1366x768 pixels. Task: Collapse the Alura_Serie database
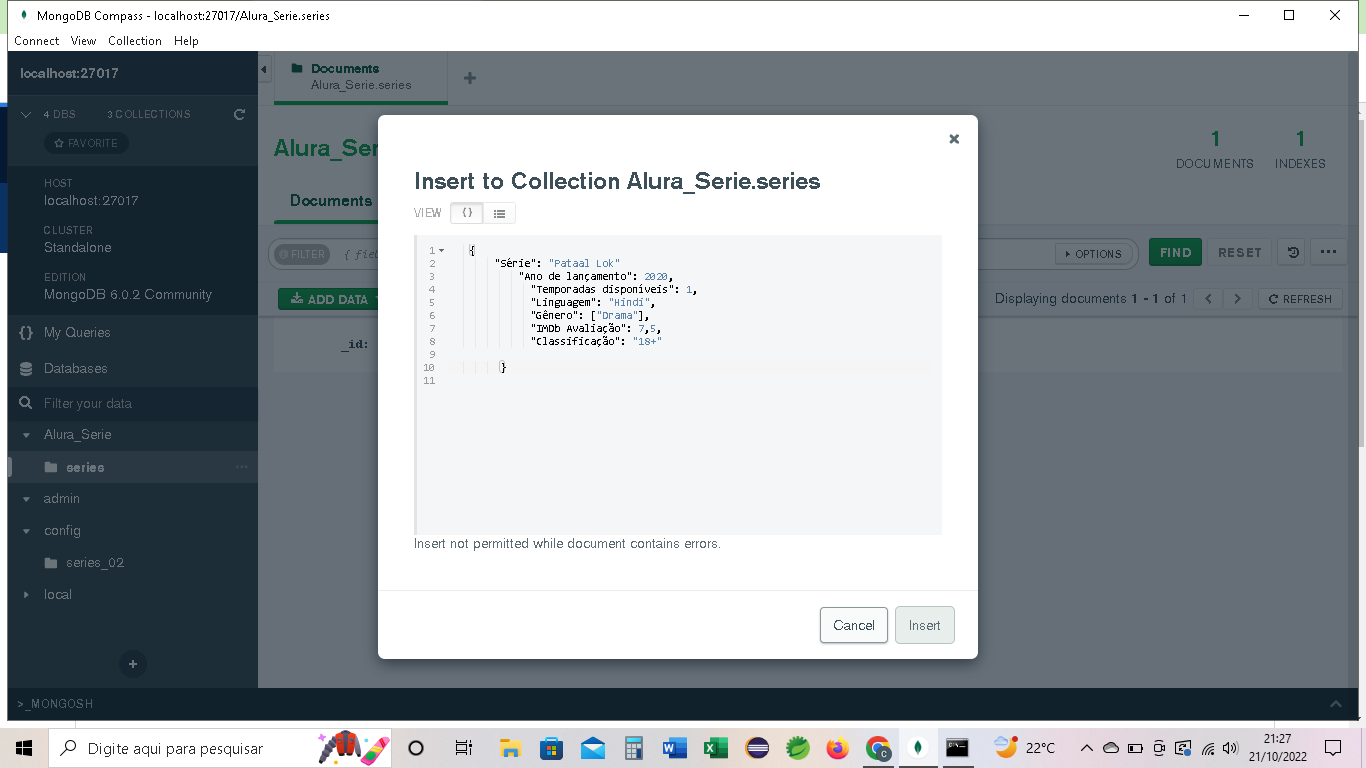tap(27, 435)
